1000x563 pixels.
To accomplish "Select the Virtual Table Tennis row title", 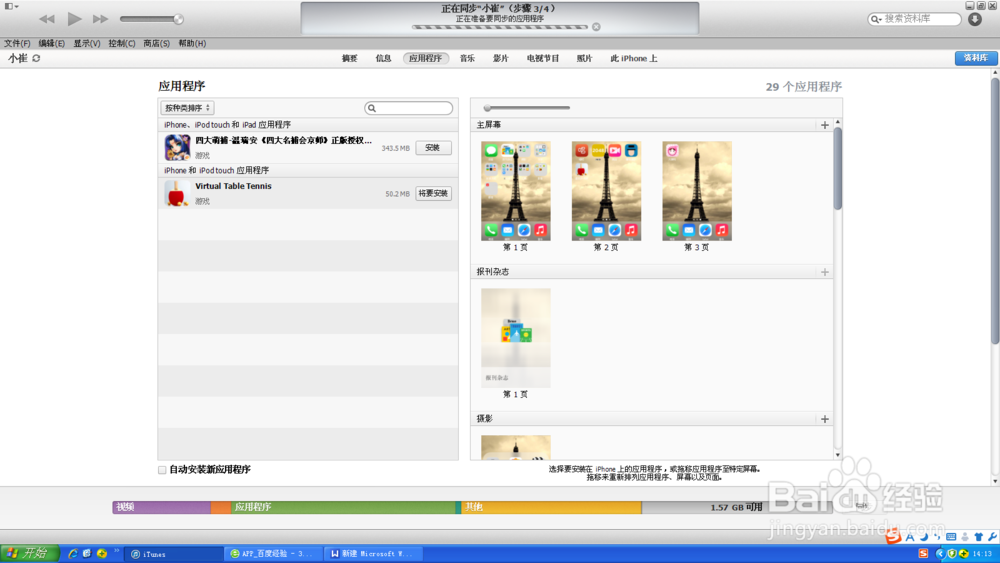I will pyautogui.click(x=233, y=186).
